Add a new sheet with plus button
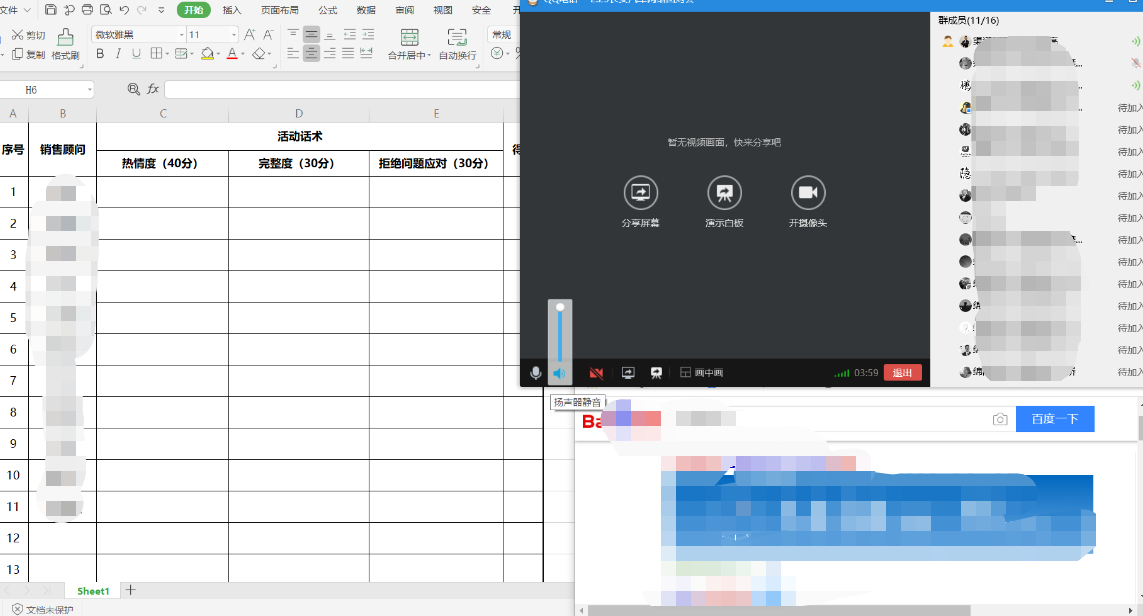1143x616 pixels. (130, 590)
